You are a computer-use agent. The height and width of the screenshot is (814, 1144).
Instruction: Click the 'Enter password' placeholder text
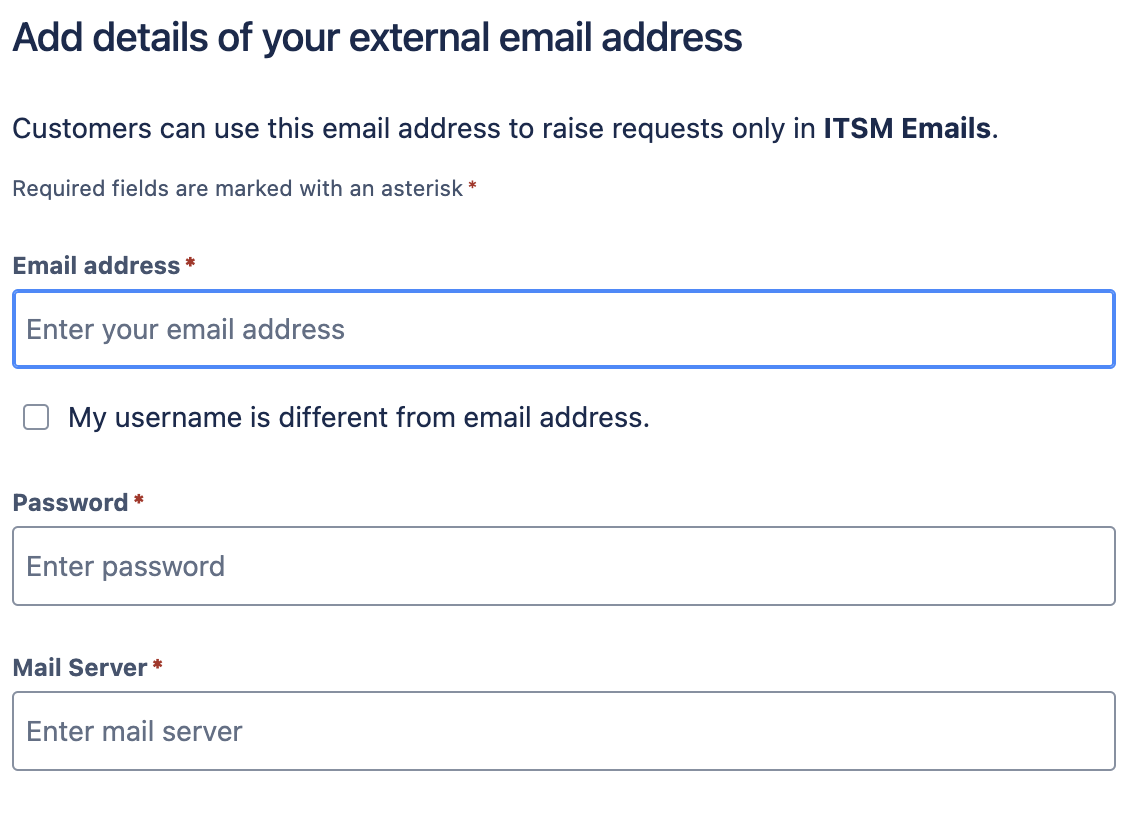click(x=125, y=567)
